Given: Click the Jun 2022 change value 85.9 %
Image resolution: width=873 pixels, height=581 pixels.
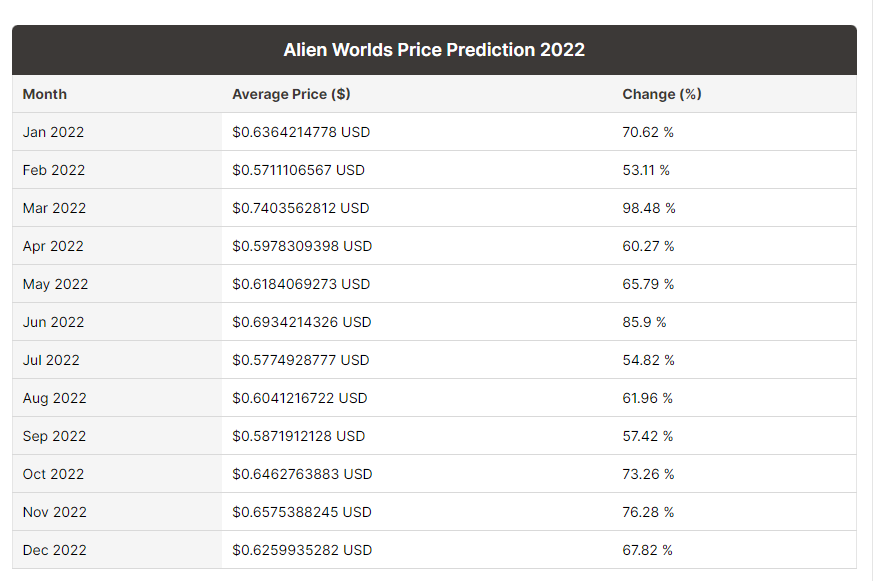Looking at the screenshot, I should pyautogui.click(x=644, y=322).
